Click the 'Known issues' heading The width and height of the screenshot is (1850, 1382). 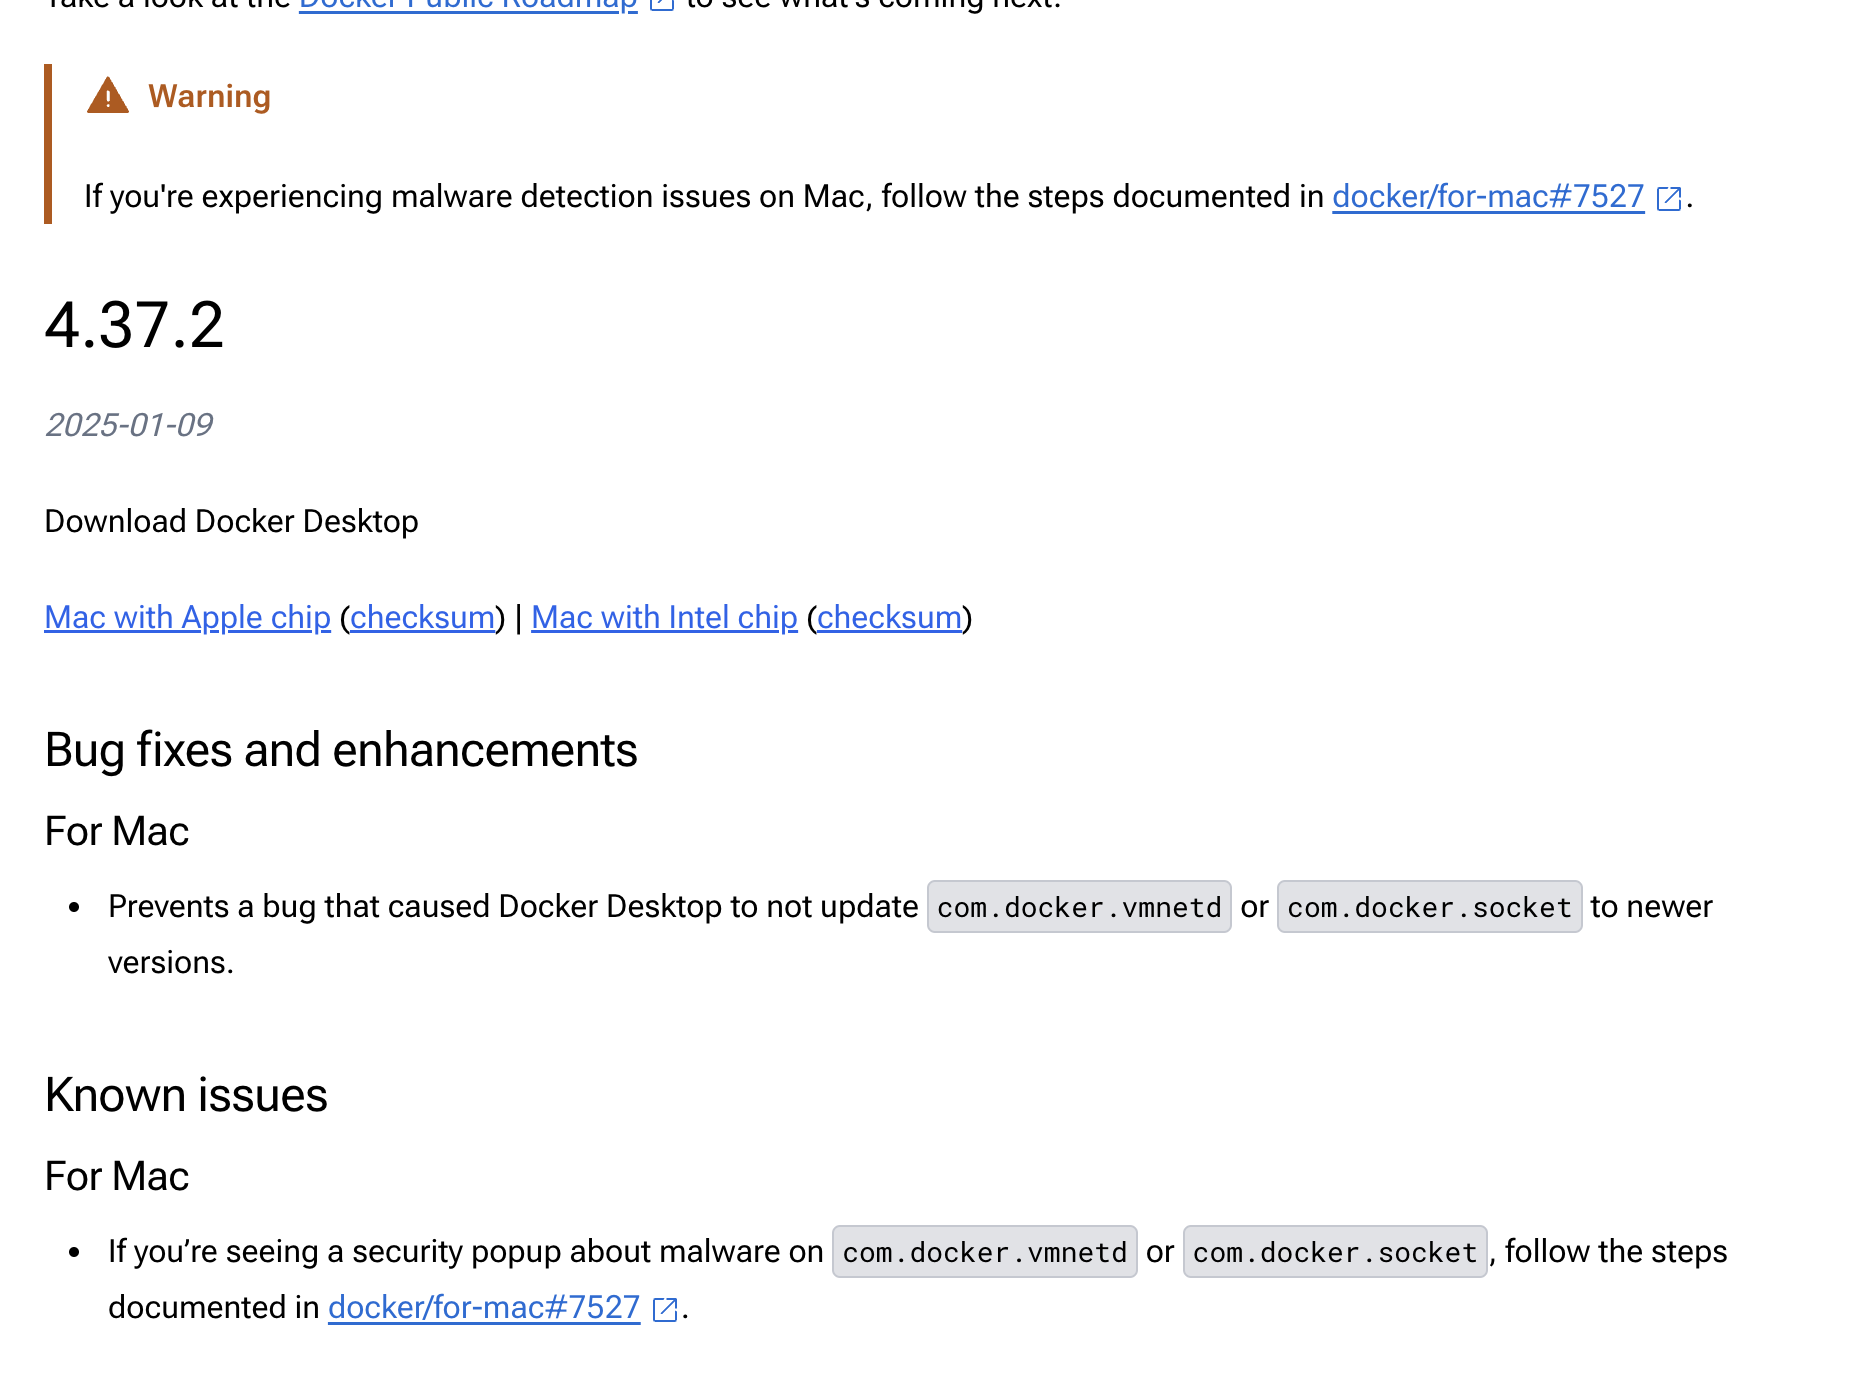[186, 1095]
